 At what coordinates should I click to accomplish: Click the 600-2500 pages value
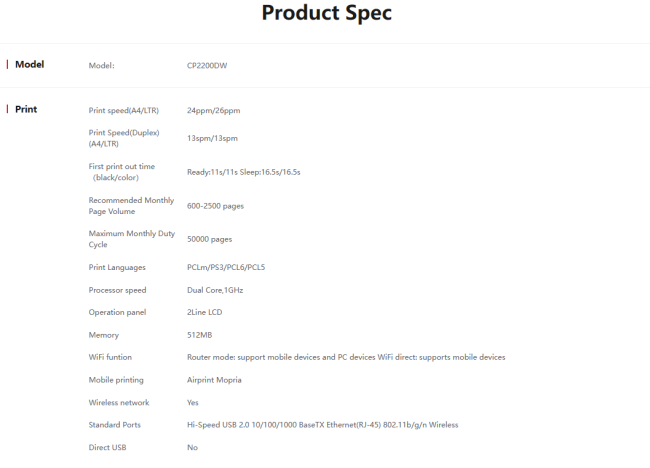tap(215, 206)
